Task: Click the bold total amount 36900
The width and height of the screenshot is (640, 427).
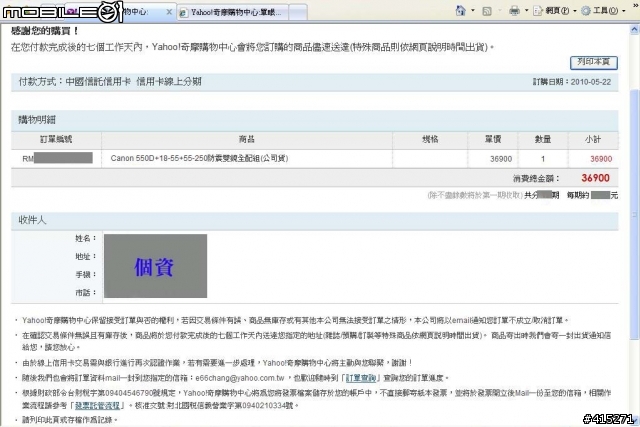Action: point(596,178)
